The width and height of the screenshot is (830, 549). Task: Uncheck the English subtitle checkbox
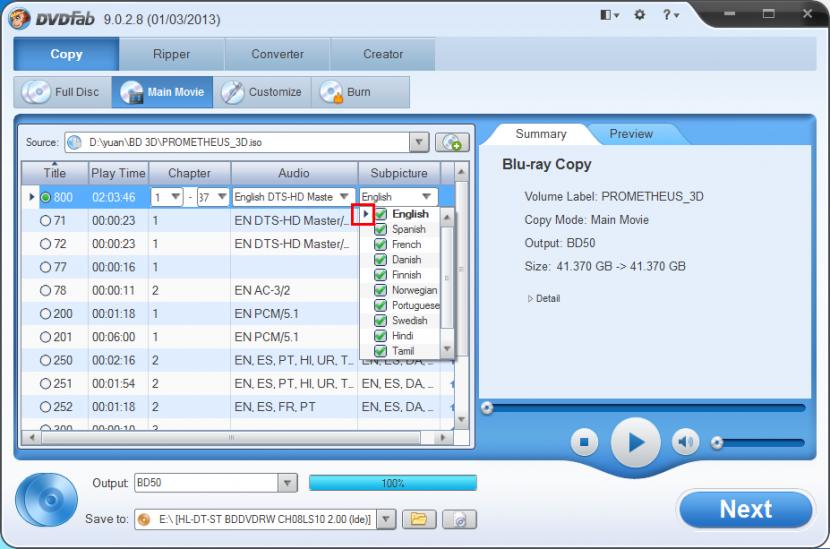coord(381,214)
